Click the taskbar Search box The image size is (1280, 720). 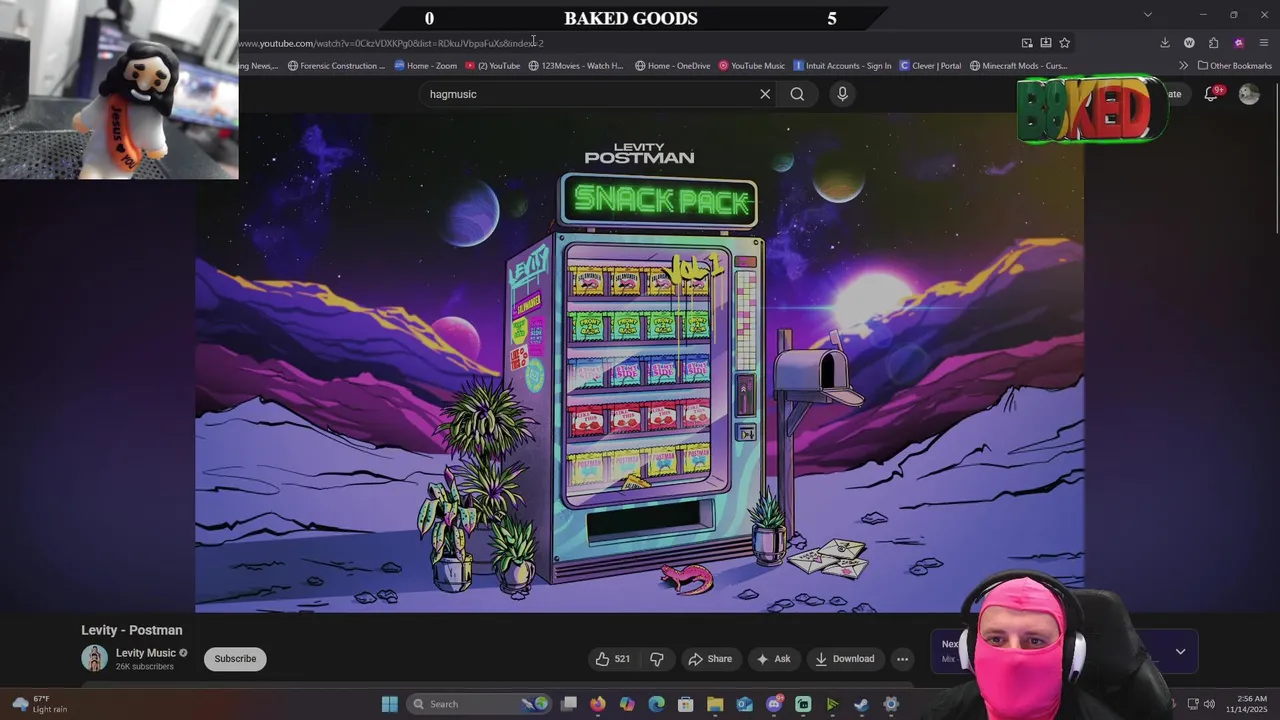pos(481,704)
